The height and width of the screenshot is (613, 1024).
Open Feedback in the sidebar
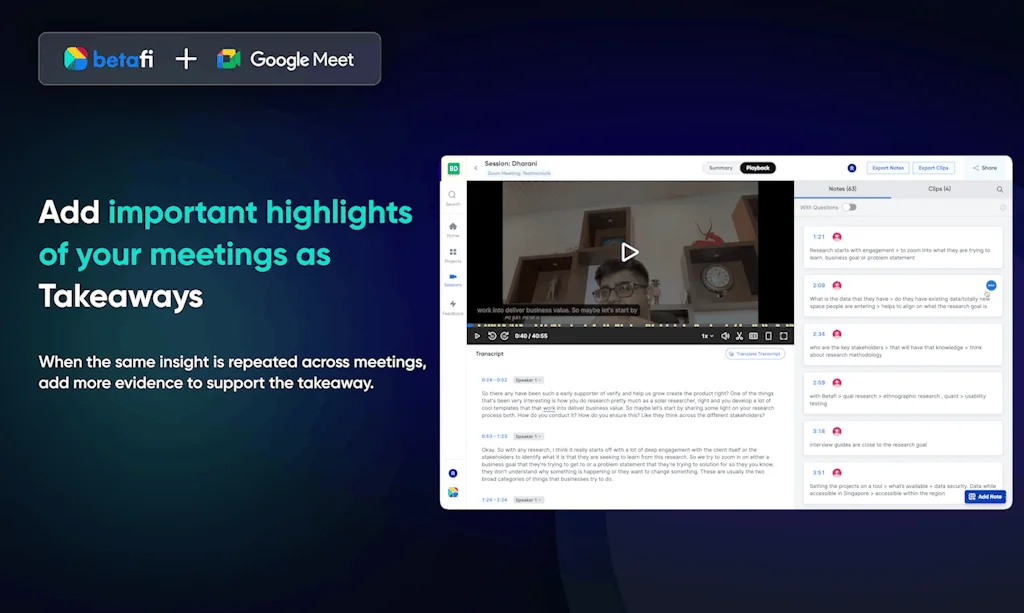[453, 307]
